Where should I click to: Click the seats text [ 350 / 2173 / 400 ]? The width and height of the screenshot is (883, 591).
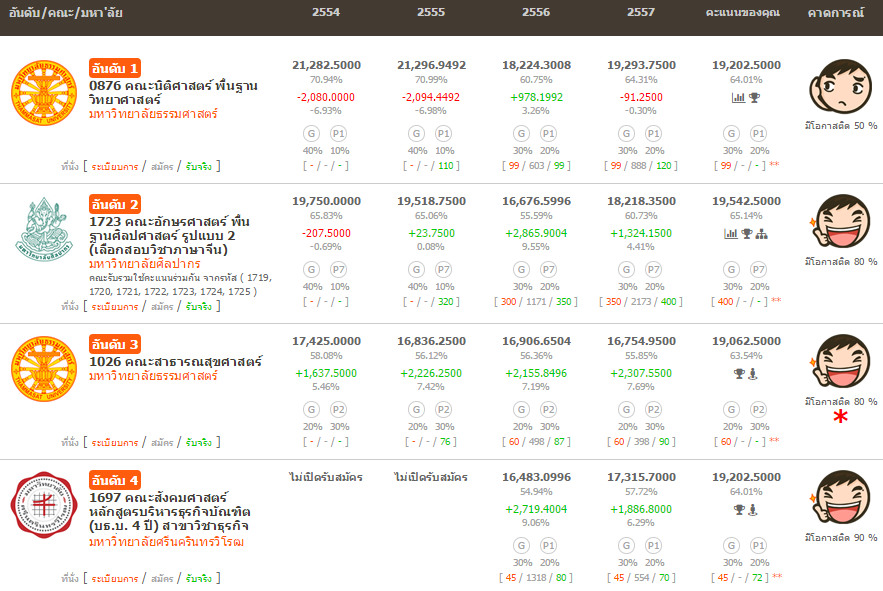click(x=641, y=301)
